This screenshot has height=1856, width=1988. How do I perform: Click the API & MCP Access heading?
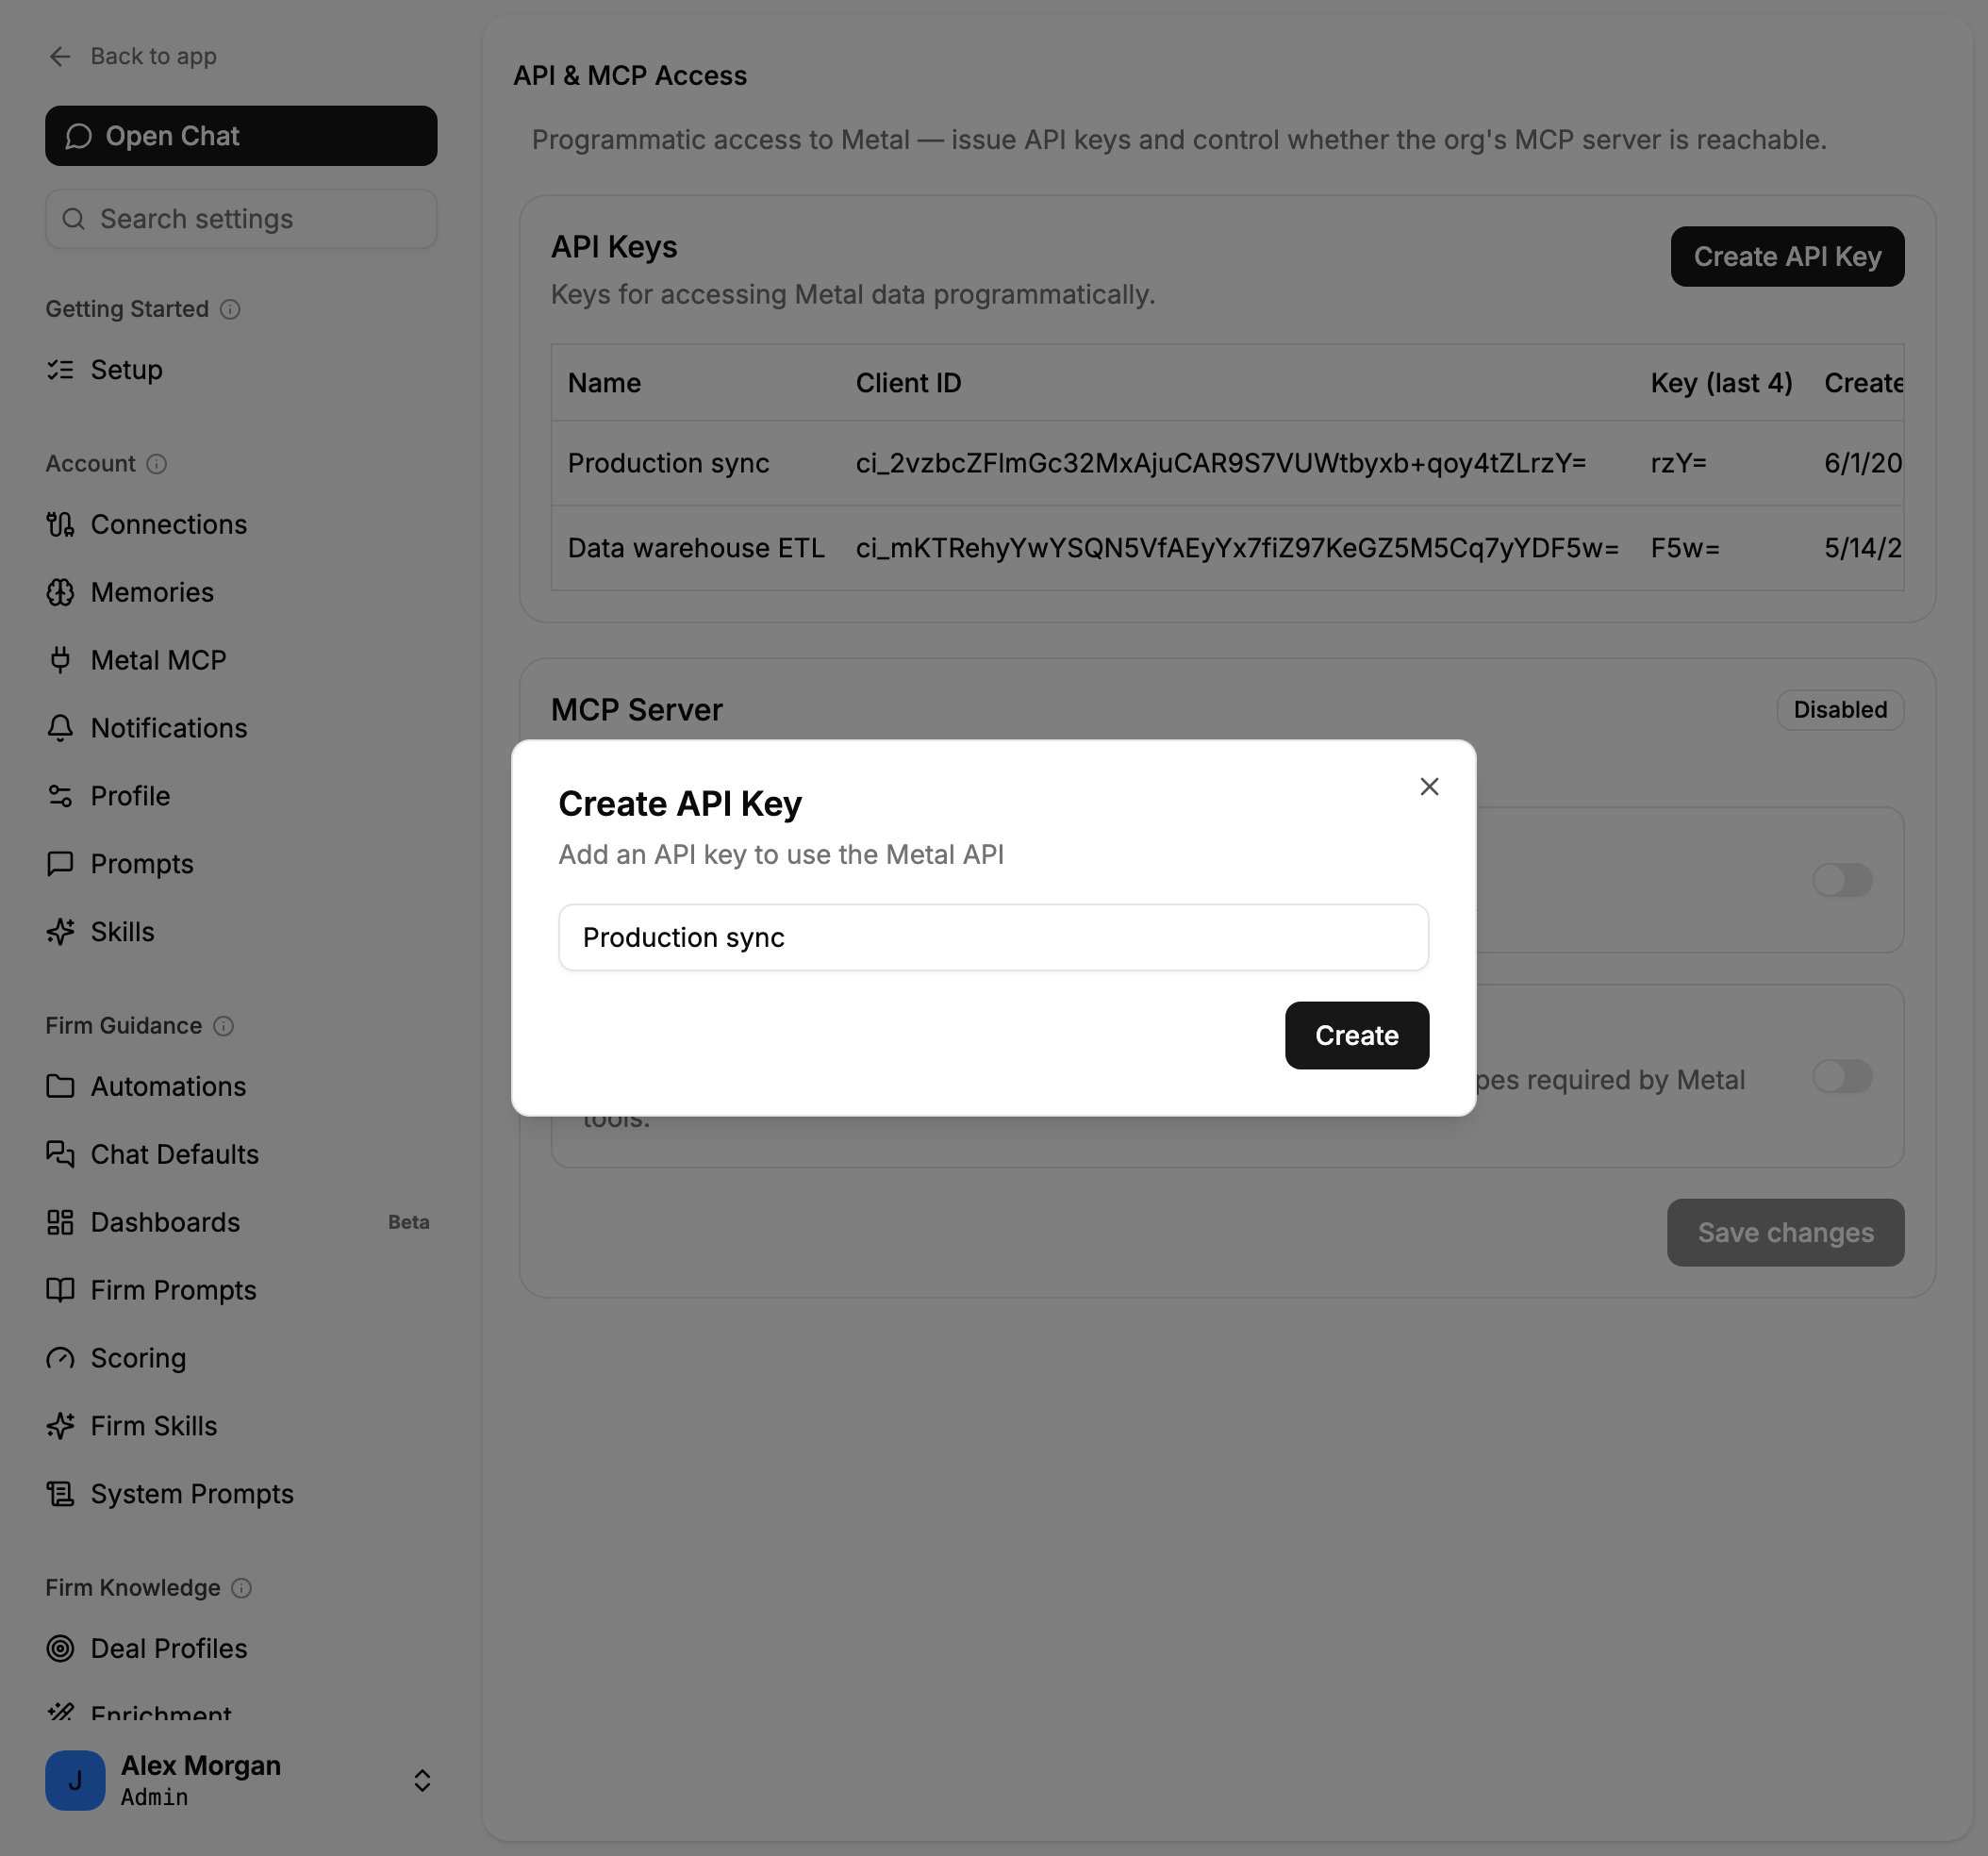(630, 76)
